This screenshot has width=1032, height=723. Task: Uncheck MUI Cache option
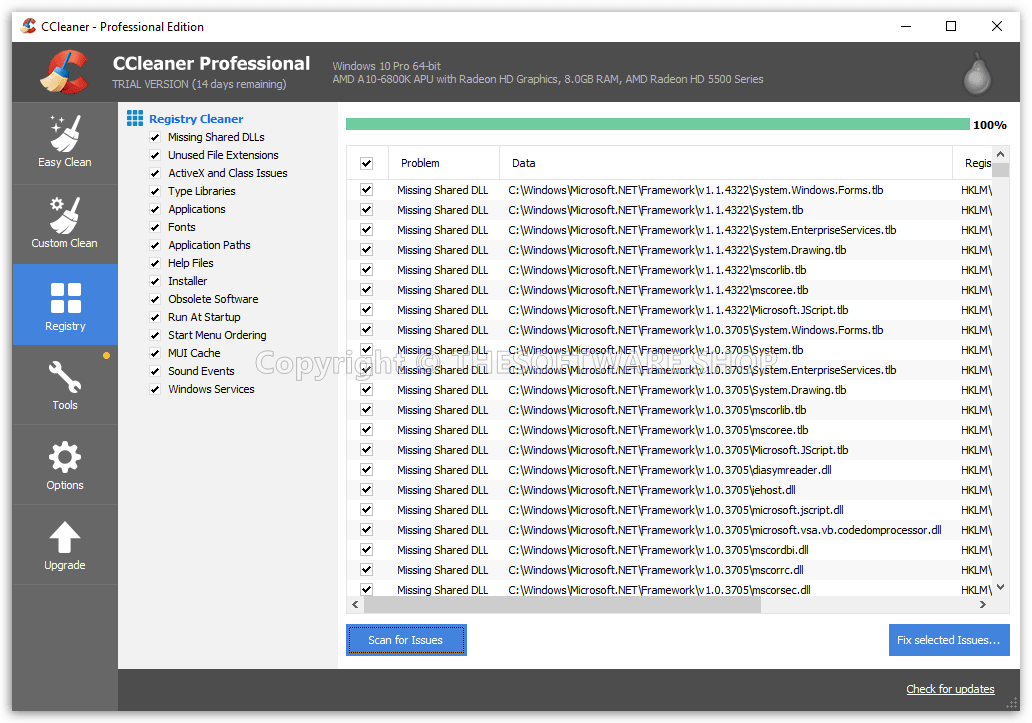tap(155, 353)
